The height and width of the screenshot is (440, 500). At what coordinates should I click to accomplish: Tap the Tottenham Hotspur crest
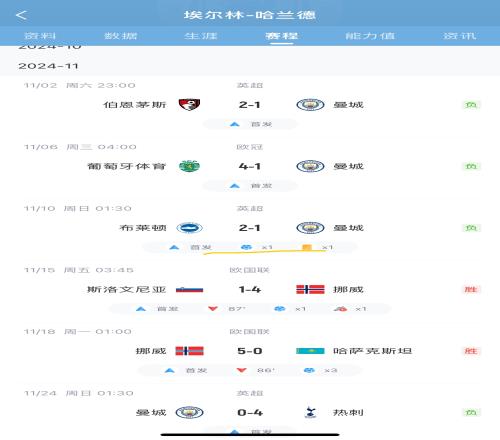(310, 412)
